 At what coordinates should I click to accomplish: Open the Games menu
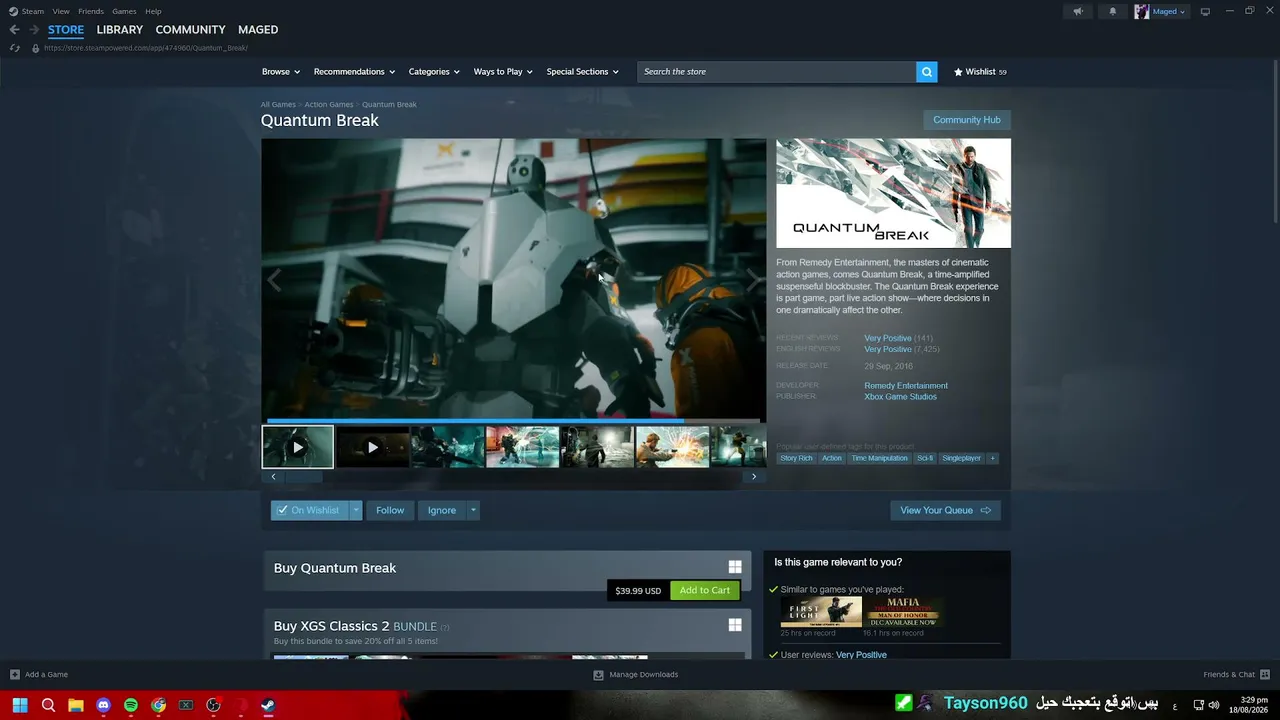point(124,11)
